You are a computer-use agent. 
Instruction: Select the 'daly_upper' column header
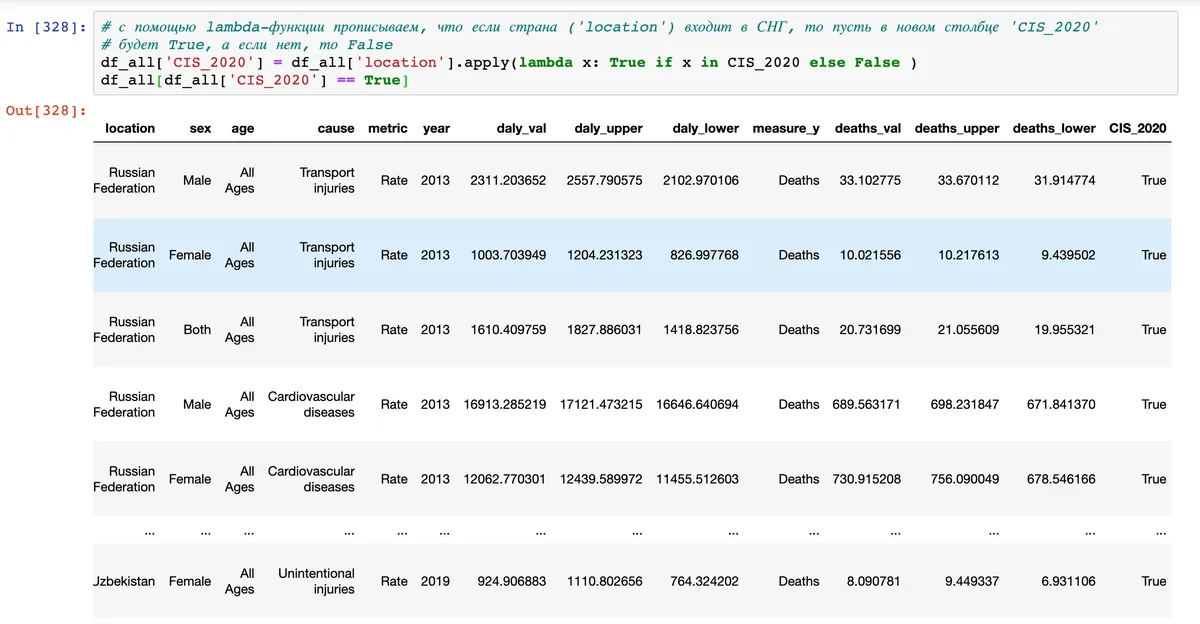608,128
